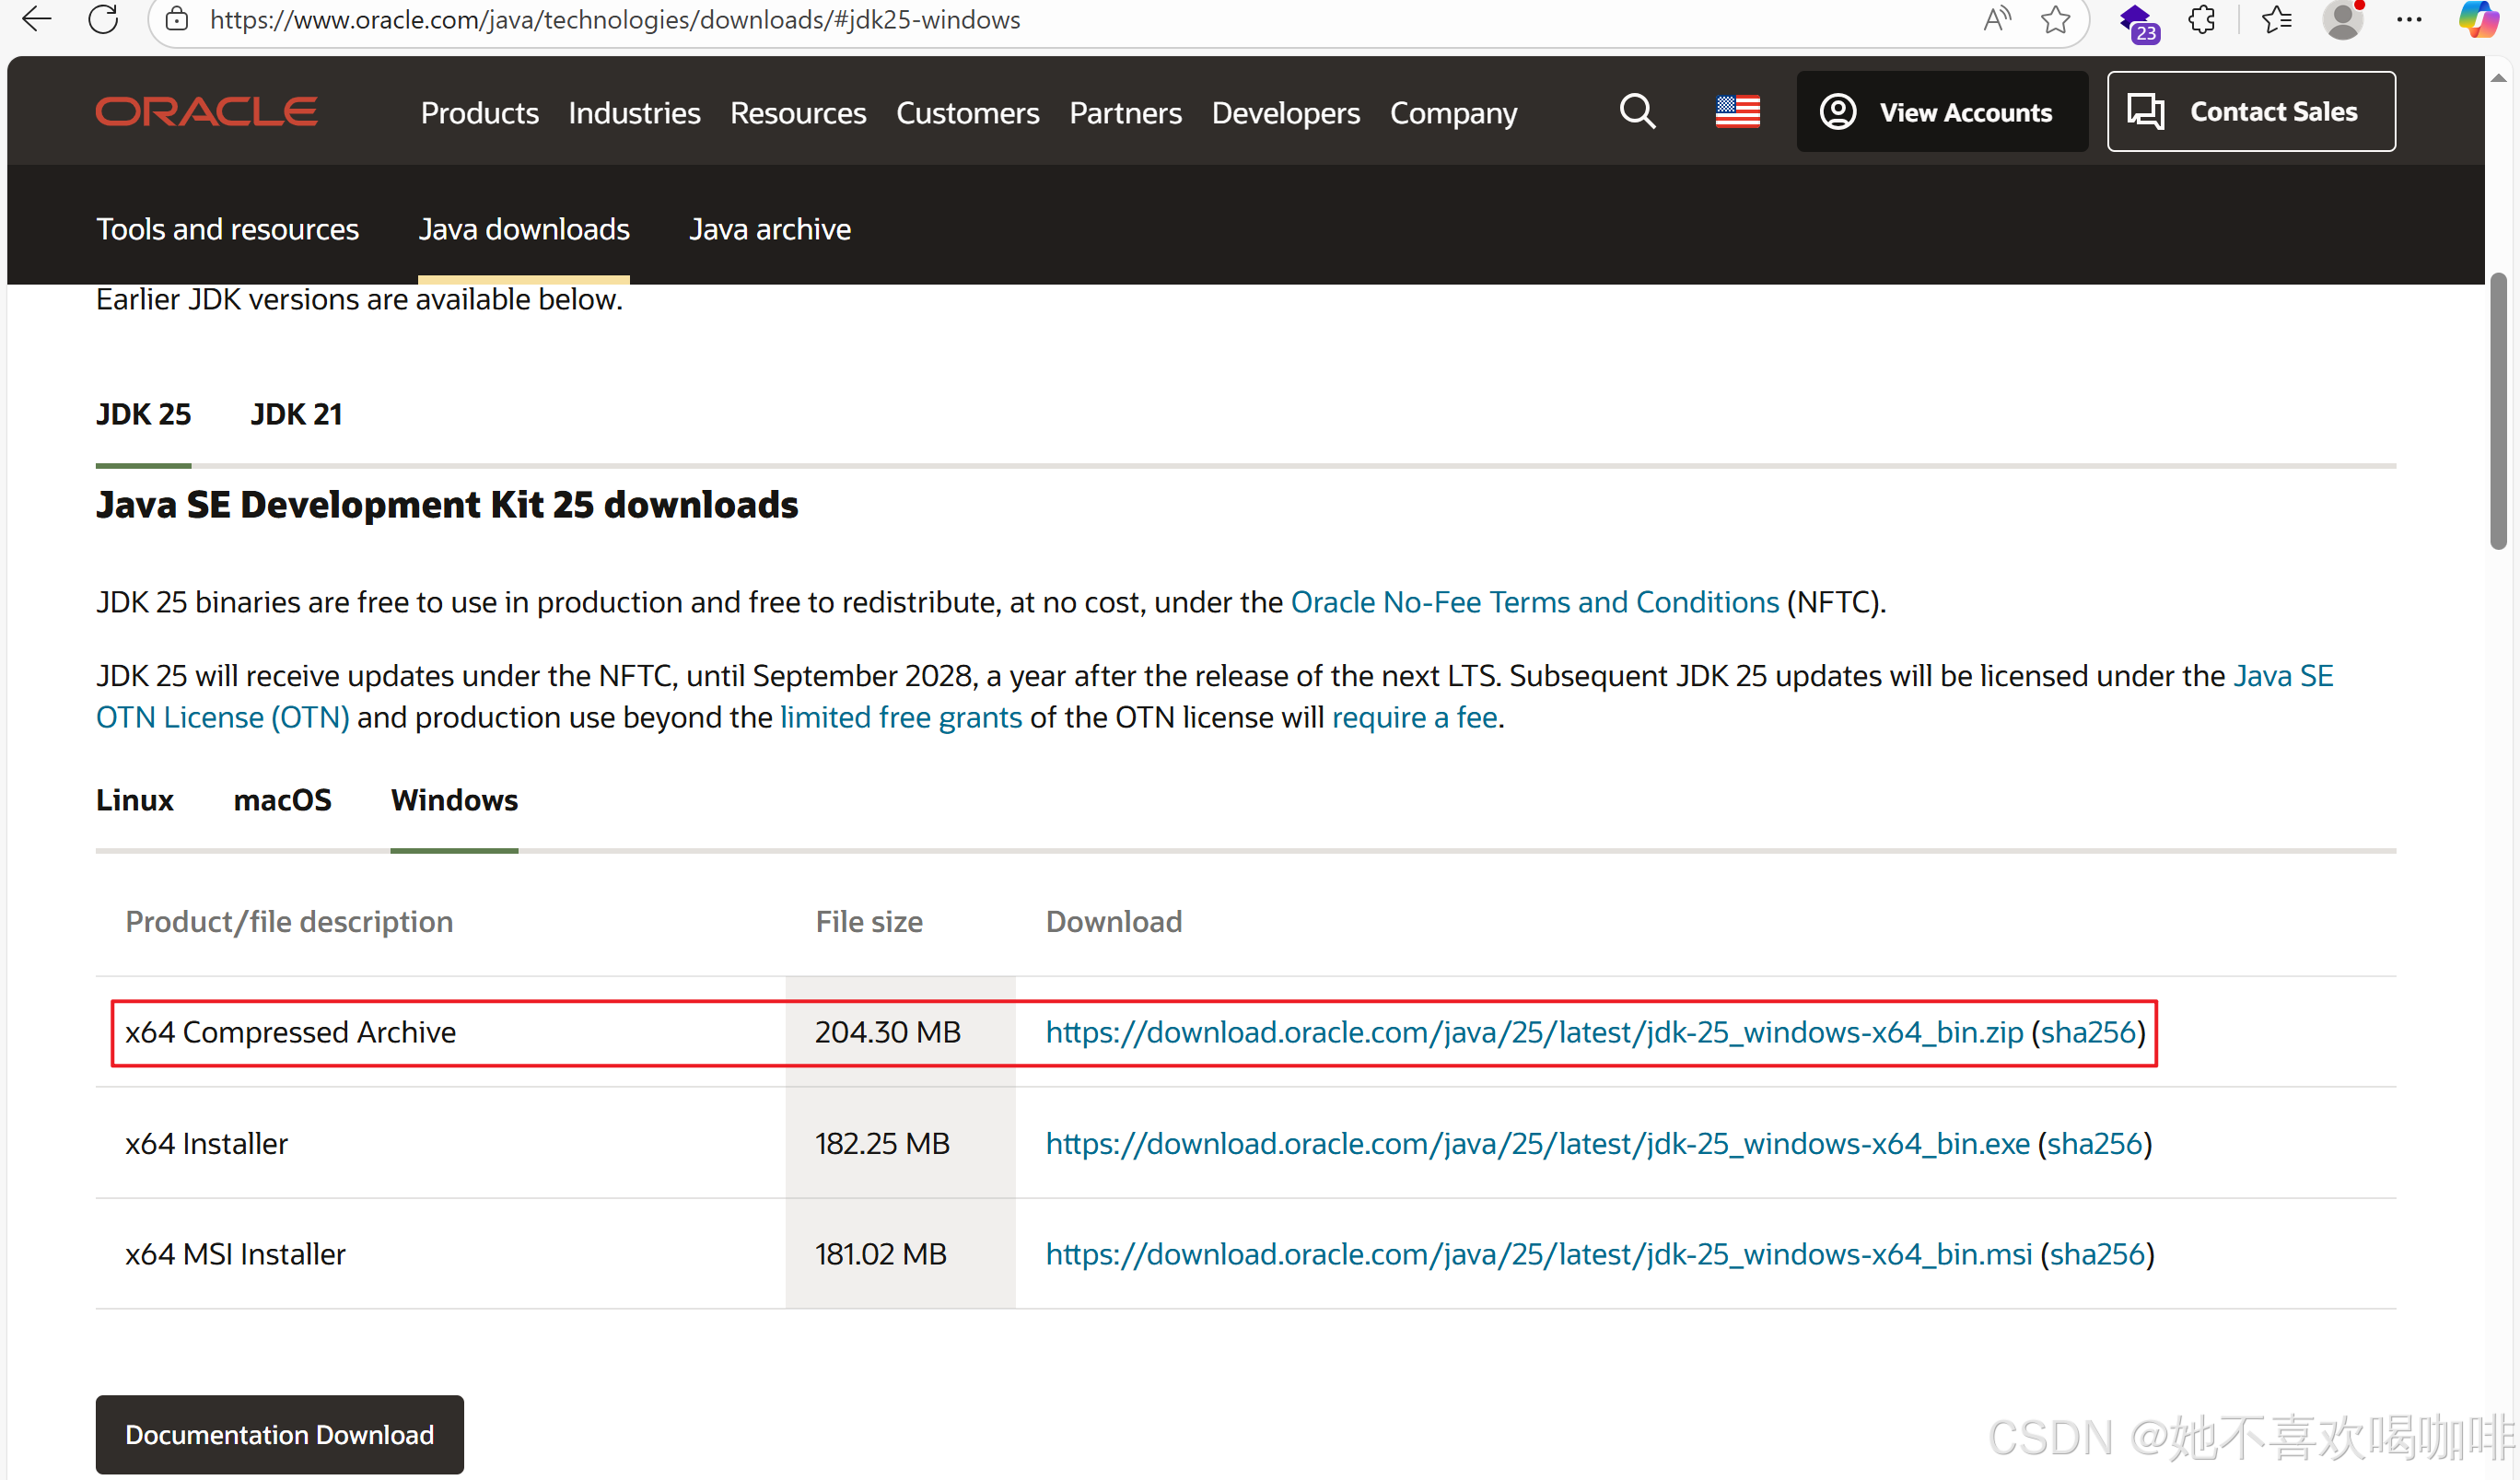Expand the Products navigation menu

[x=479, y=113]
